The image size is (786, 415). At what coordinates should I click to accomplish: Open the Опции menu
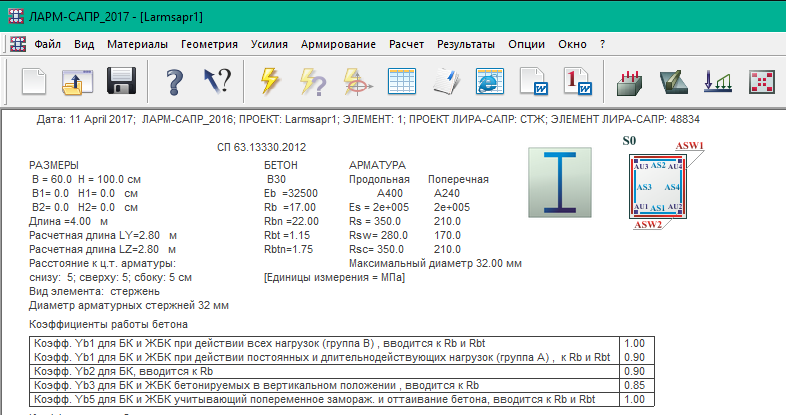527,44
